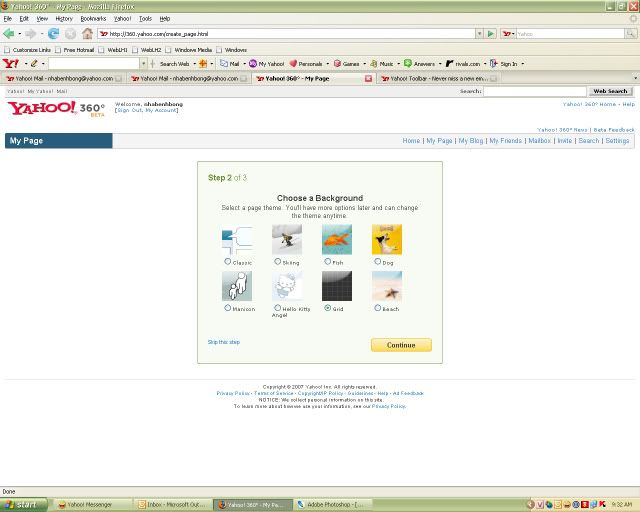Screen dimensions: 640x512
Task: Open the Tools menu
Action: pyautogui.click(x=145, y=19)
